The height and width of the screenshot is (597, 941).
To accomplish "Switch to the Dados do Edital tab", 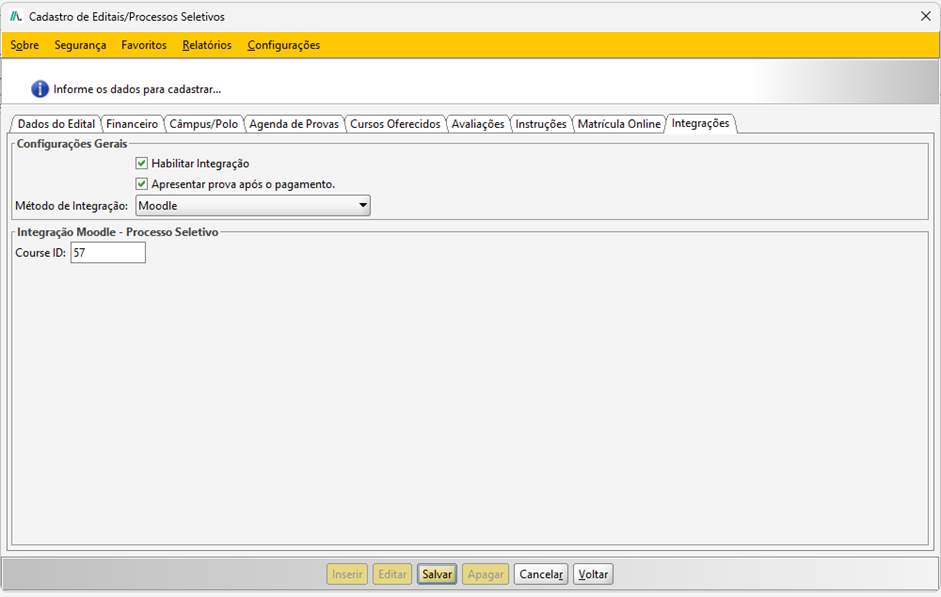I will pos(56,124).
